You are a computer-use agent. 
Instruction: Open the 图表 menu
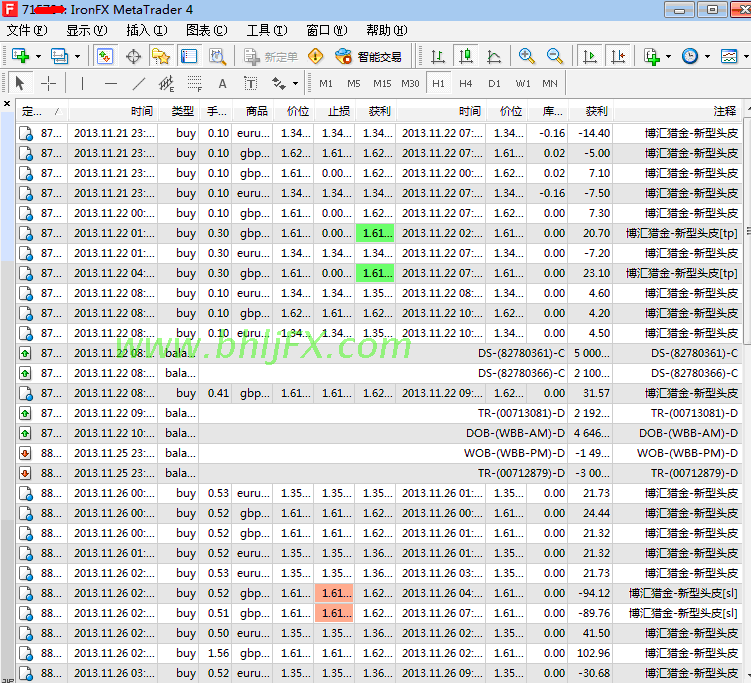coord(206,31)
